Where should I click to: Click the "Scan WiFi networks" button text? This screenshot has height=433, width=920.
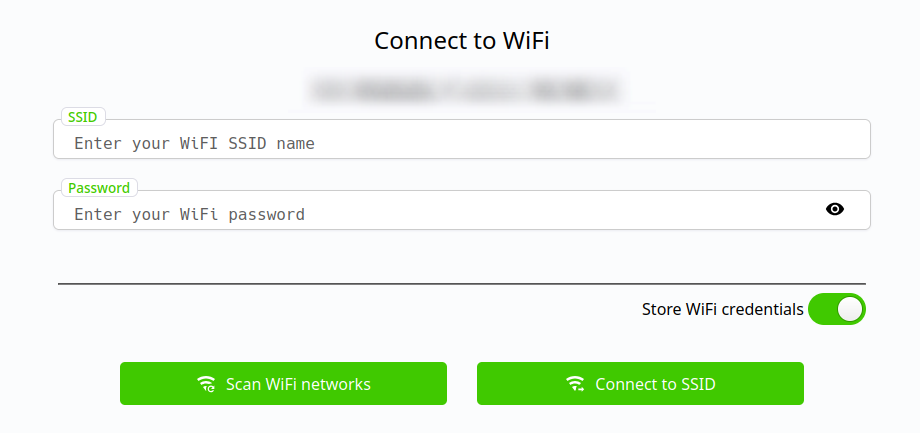tap(298, 384)
